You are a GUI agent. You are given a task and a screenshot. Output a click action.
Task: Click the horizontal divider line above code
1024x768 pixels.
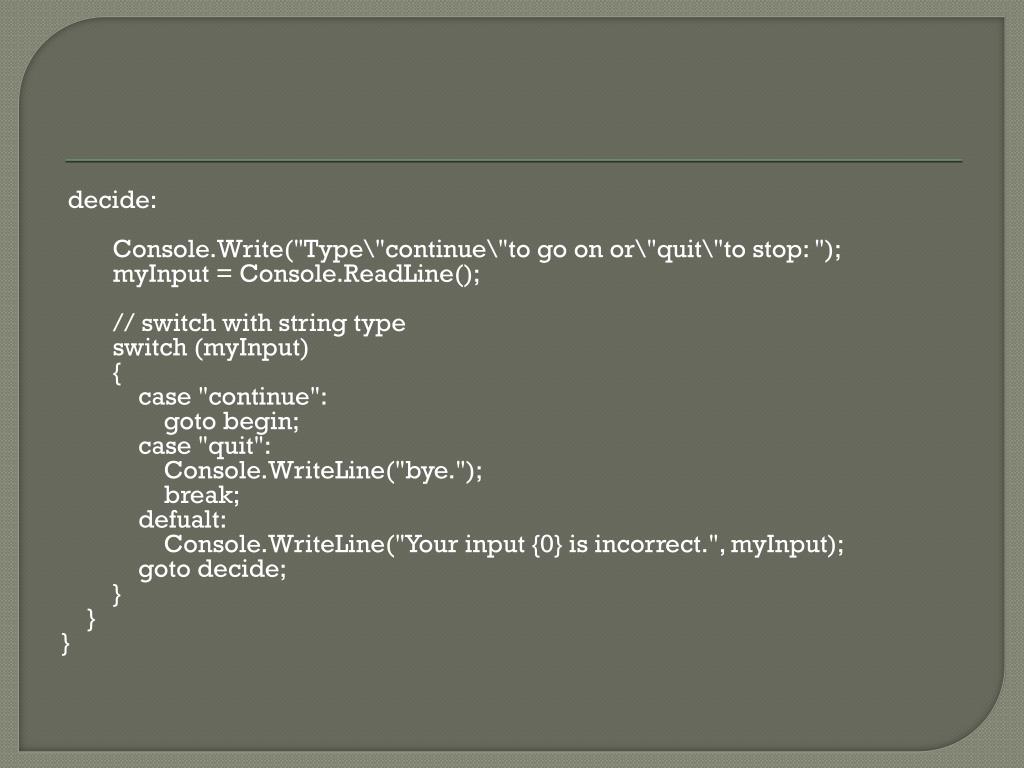[x=514, y=161]
